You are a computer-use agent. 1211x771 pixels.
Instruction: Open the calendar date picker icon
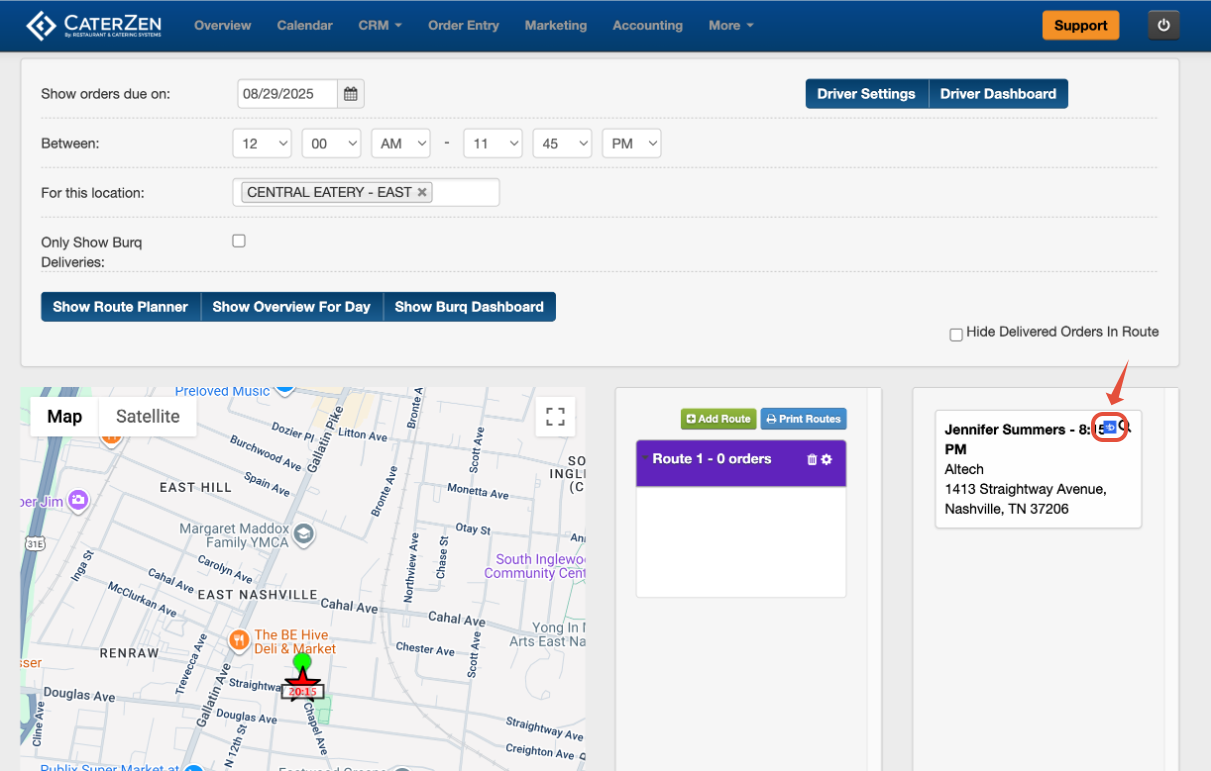(351, 94)
